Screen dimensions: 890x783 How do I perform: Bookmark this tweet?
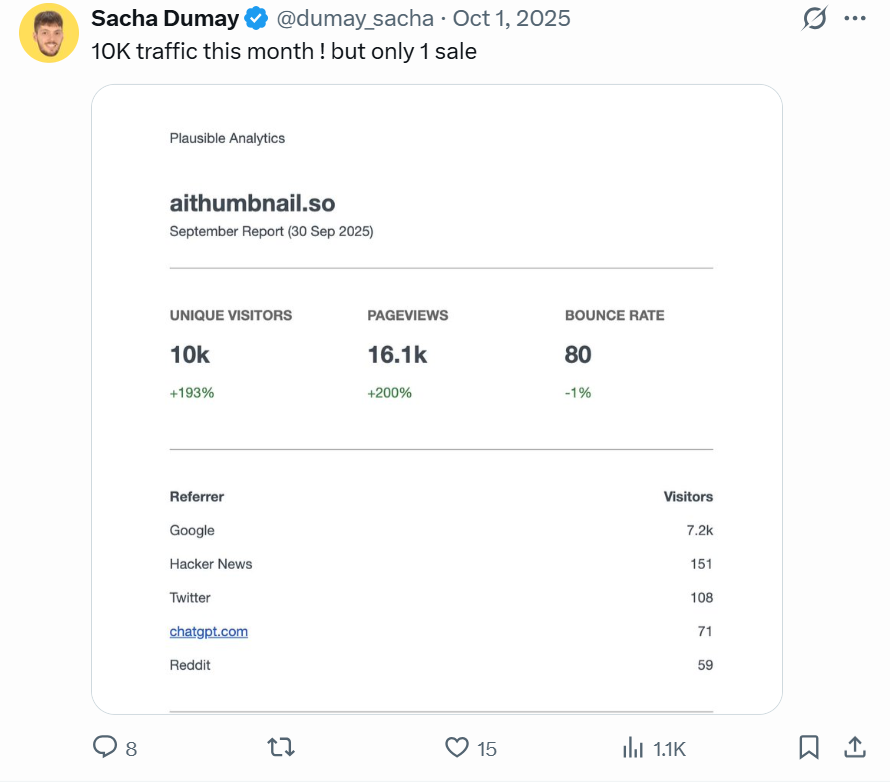pyautogui.click(x=809, y=747)
